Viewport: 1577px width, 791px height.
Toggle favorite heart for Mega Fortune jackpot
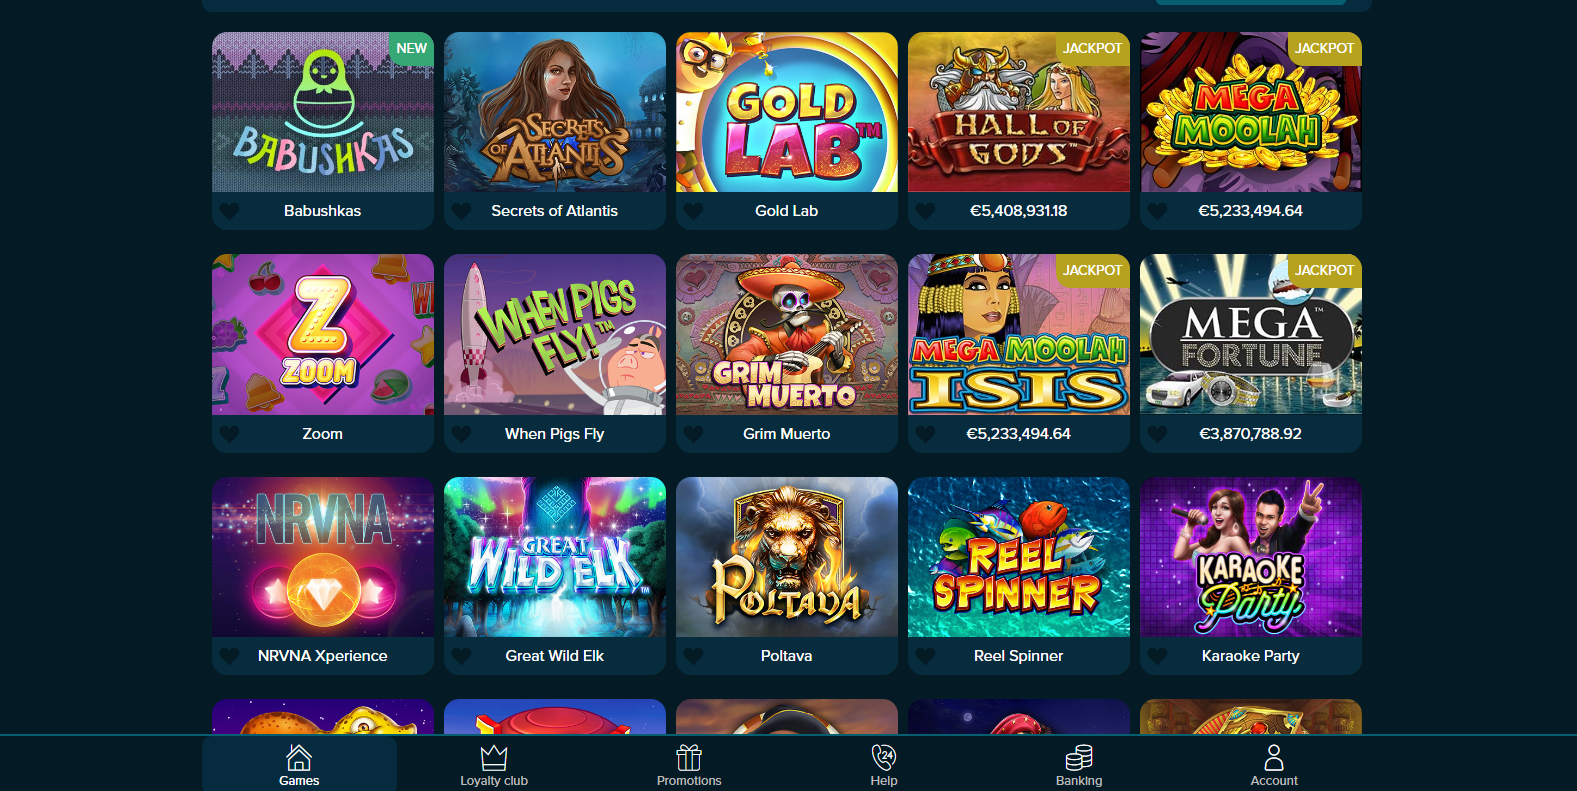(1157, 434)
